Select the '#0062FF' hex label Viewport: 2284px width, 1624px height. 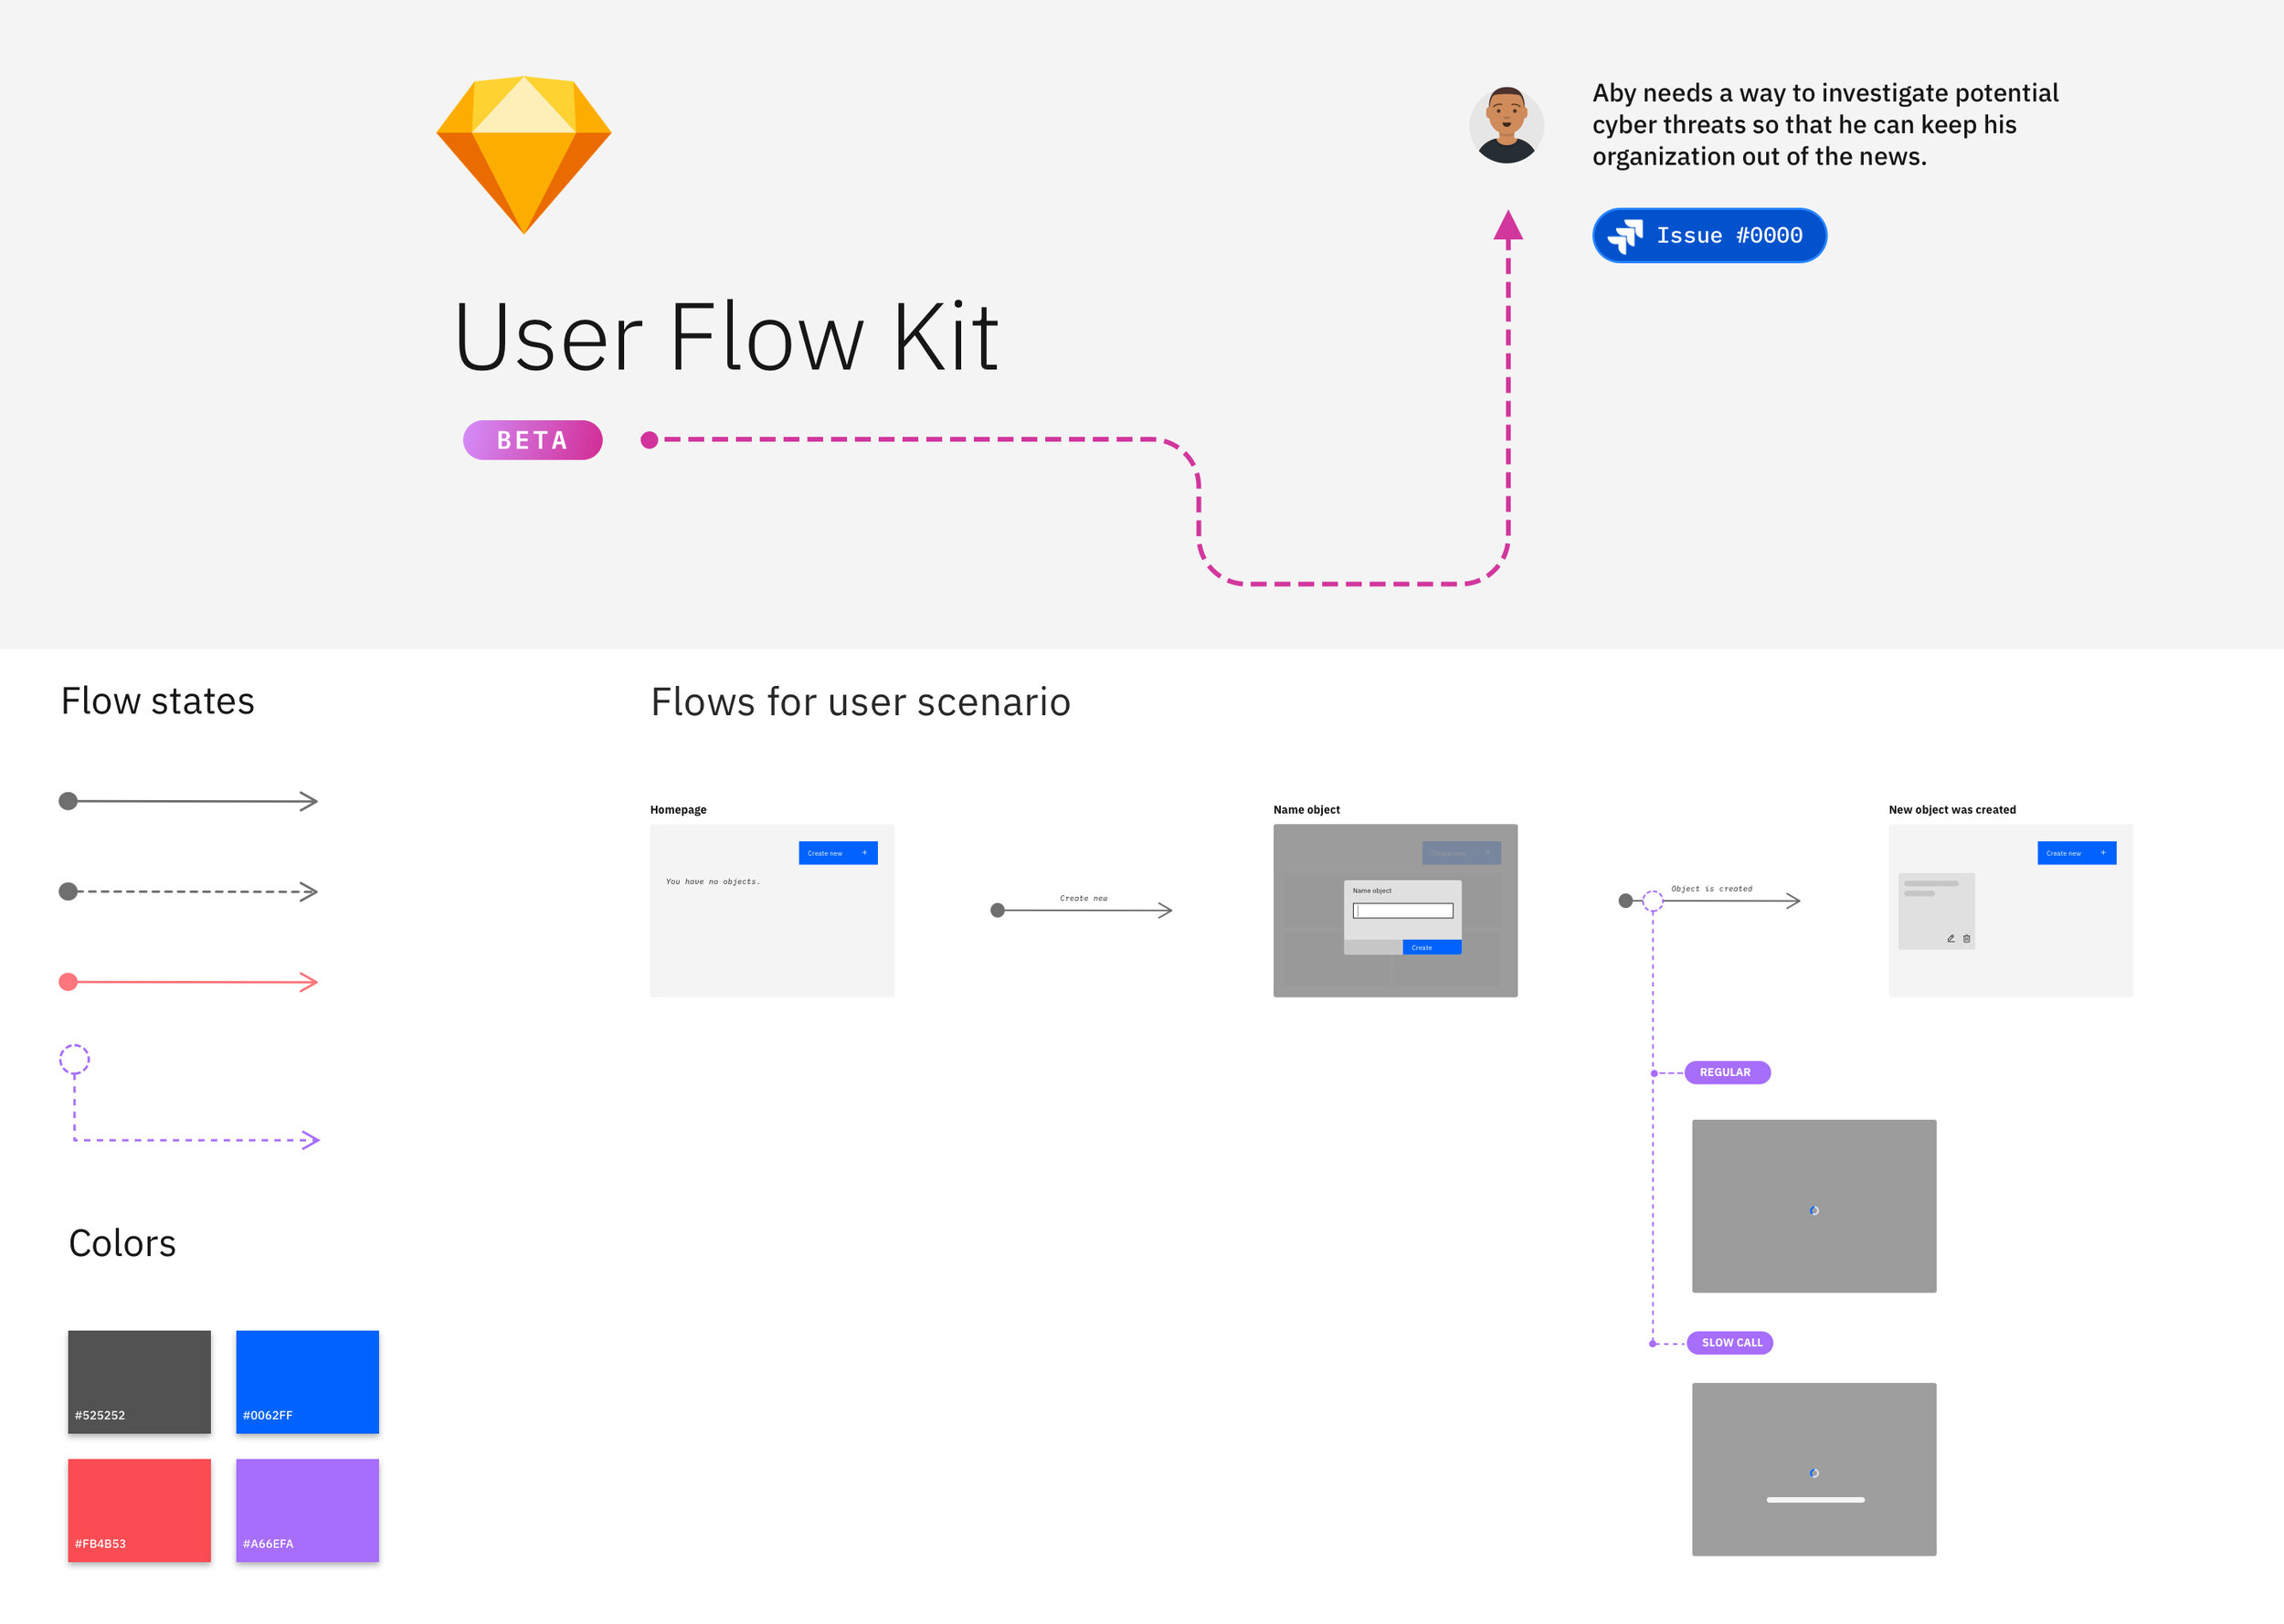pyautogui.click(x=268, y=1415)
